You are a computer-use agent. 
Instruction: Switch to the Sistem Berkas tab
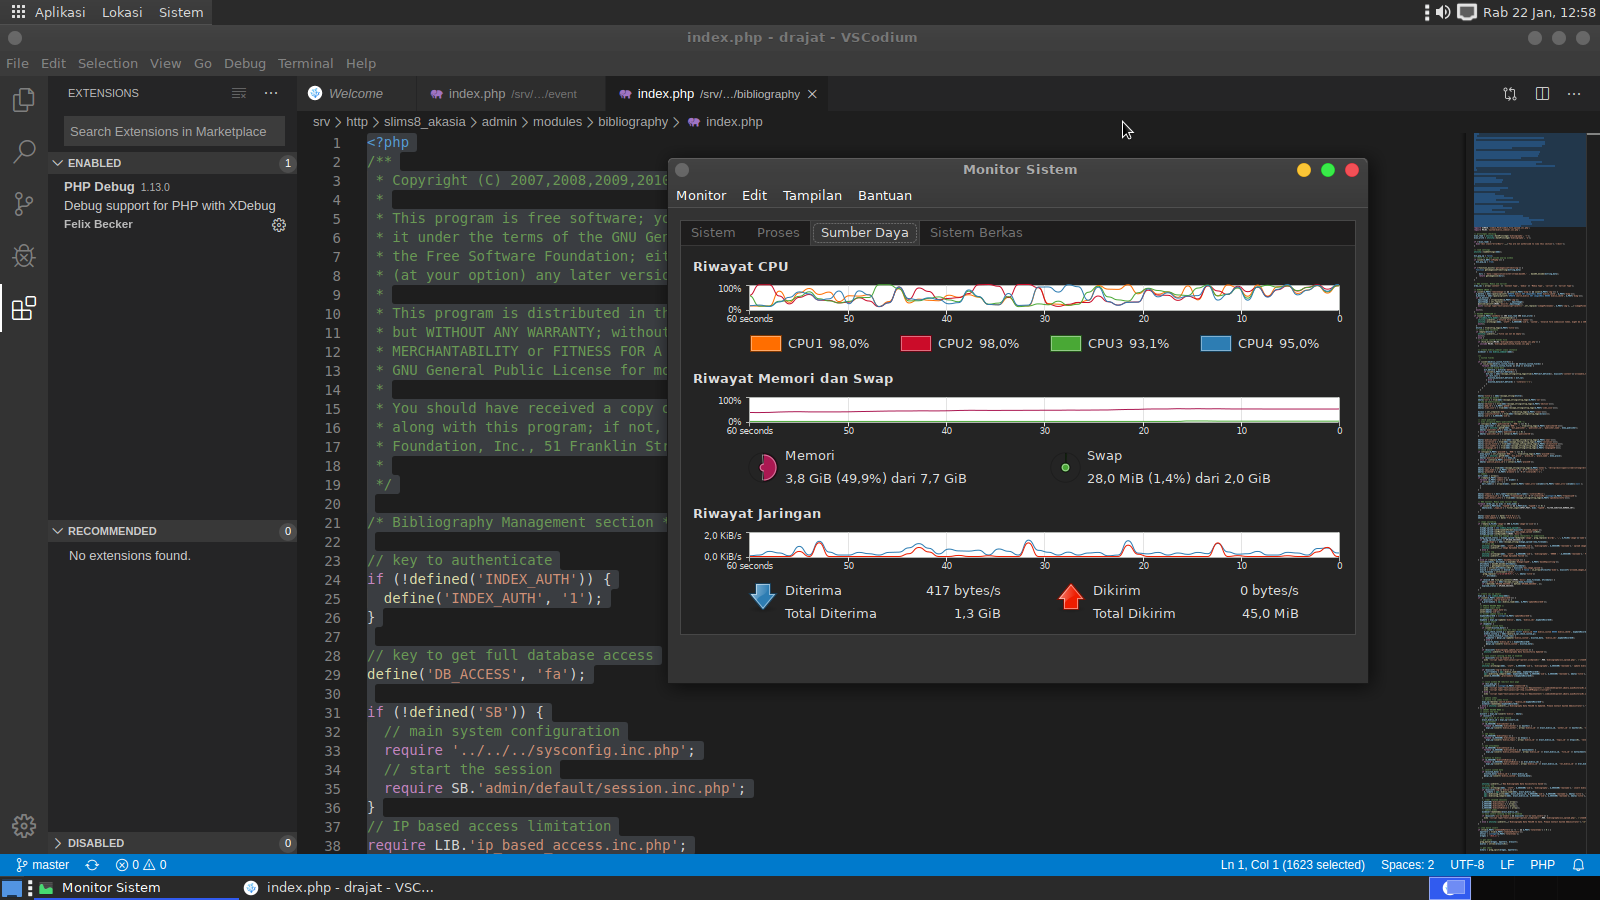pyautogui.click(x=976, y=233)
